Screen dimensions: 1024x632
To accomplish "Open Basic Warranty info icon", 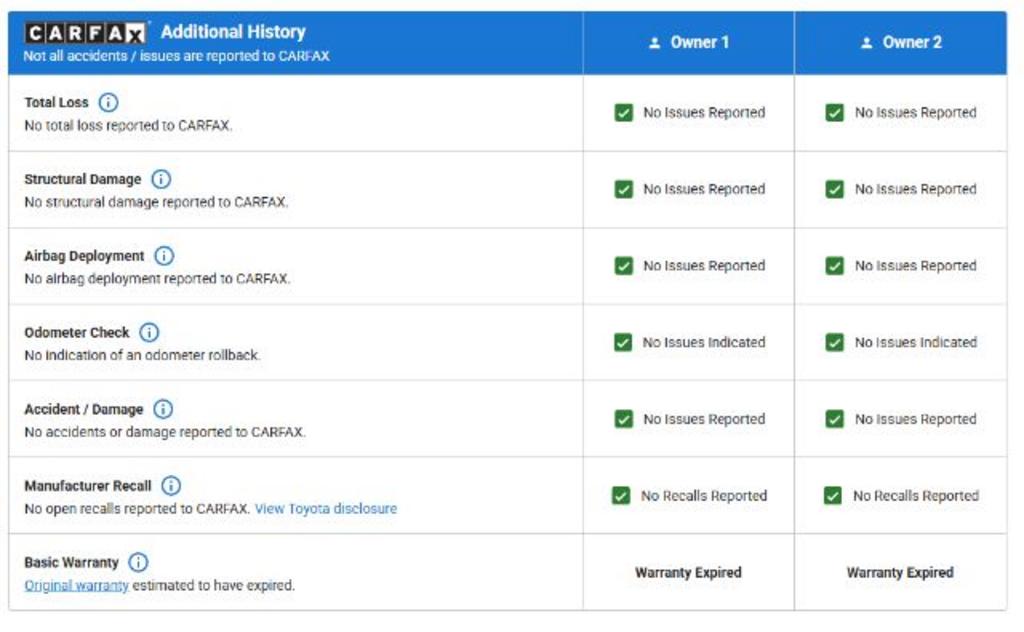I will 138,562.
